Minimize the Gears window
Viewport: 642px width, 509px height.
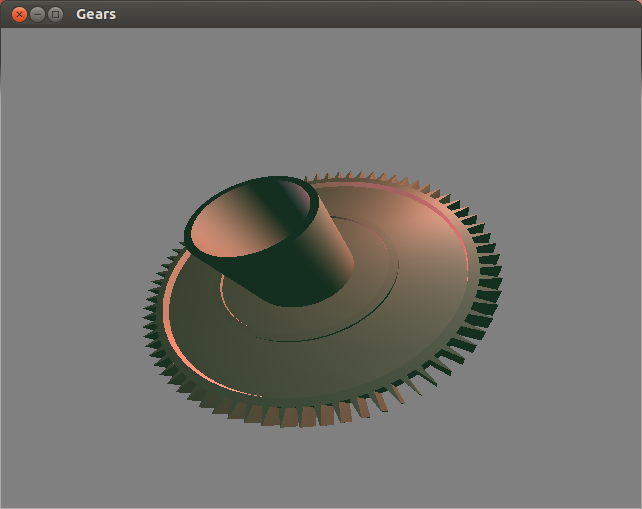click(x=37, y=14)
